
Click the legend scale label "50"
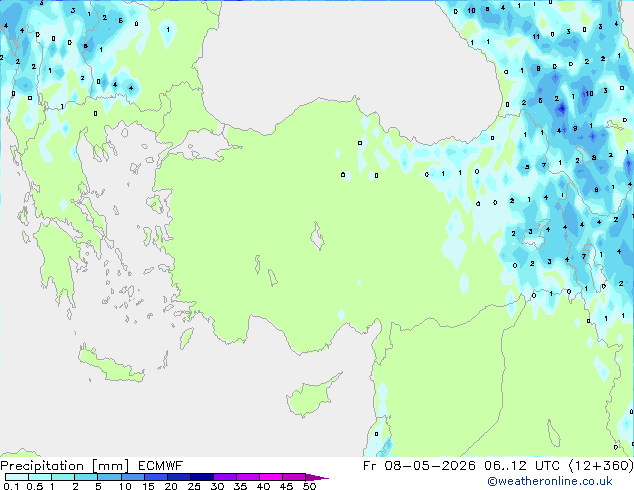[309, 486]
